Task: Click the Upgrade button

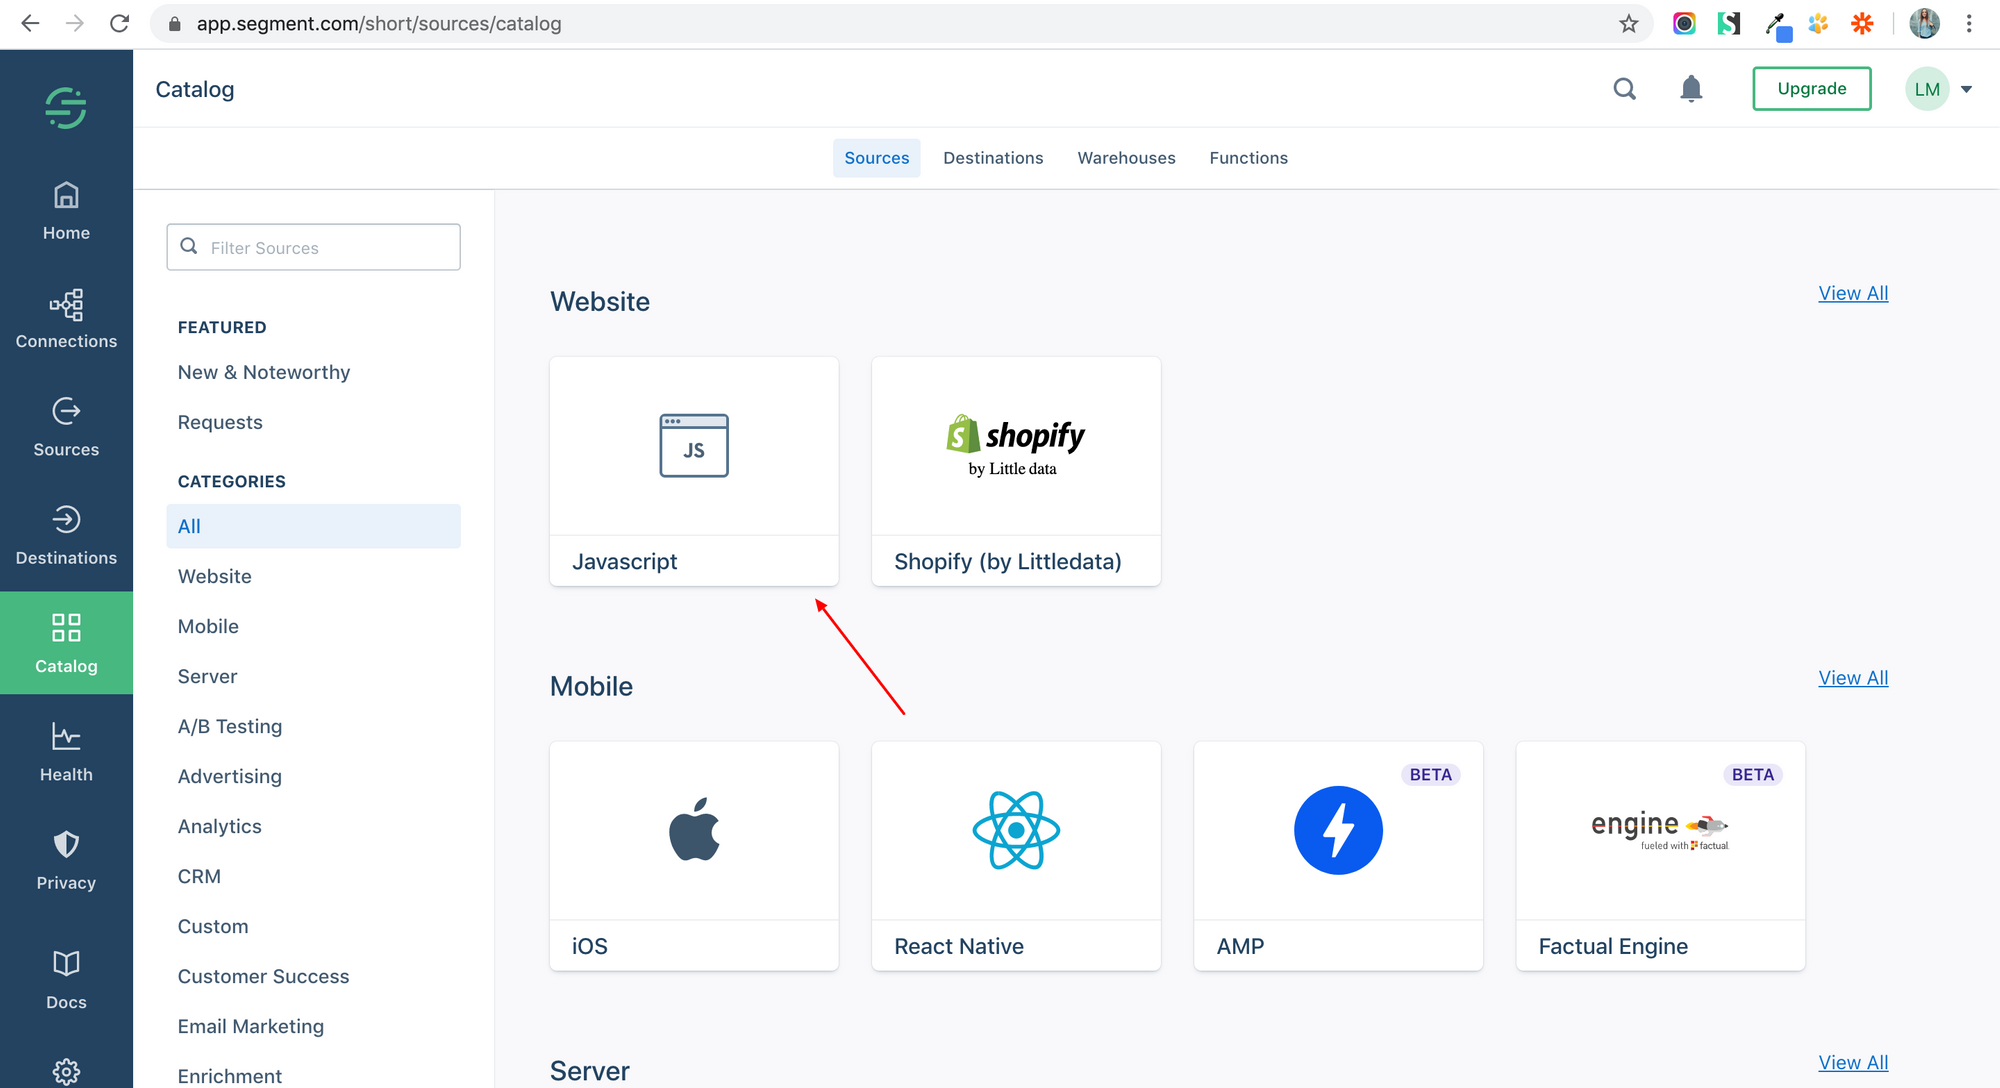Action: tap(1811, 88)
